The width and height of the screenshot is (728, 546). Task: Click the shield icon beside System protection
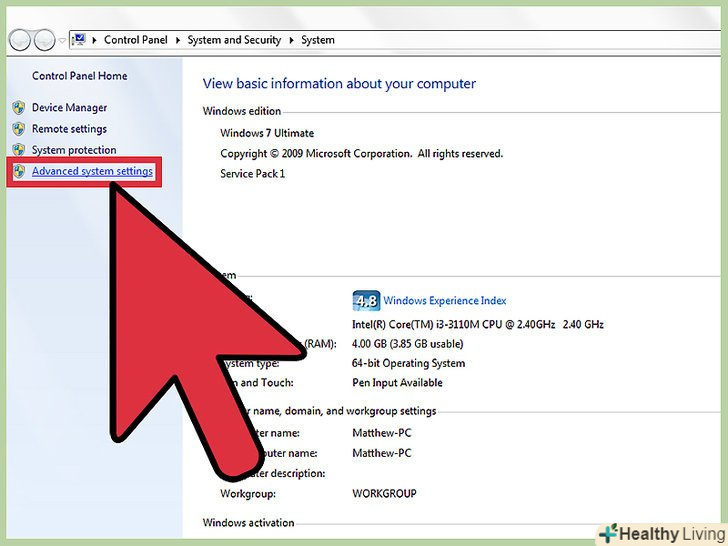(x=19, y=150)
